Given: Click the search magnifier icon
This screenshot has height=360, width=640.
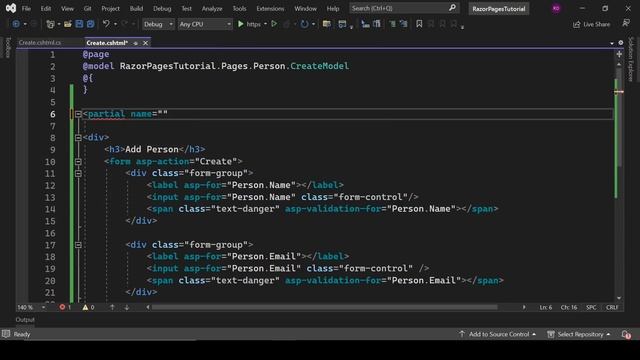Looking at the screenshot, I should tap(452, 8).
